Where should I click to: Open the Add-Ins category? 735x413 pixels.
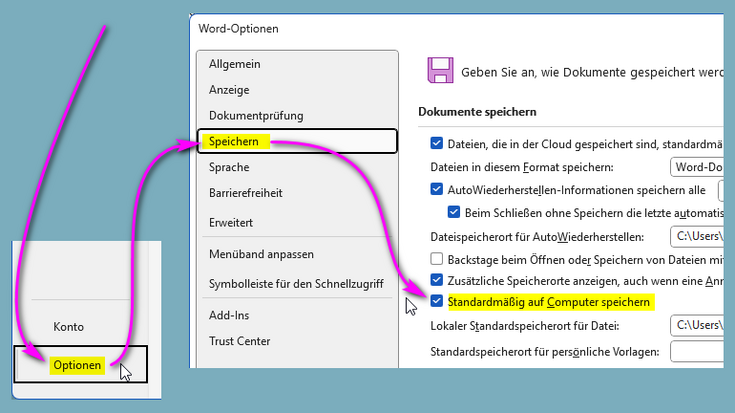(x=229, y=315)
